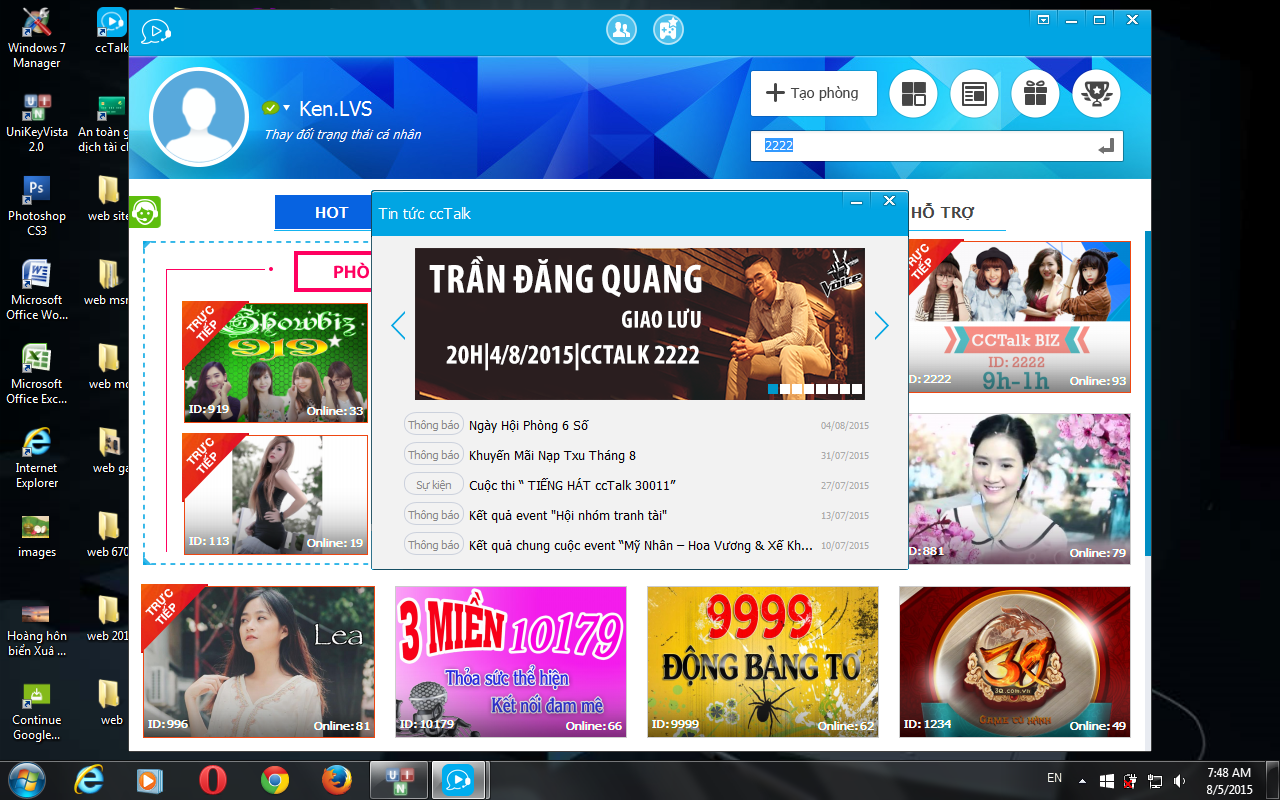Show next banner in news popup
The height and width of the screenshot is (800, 1280).
click(x=881, y=325)
